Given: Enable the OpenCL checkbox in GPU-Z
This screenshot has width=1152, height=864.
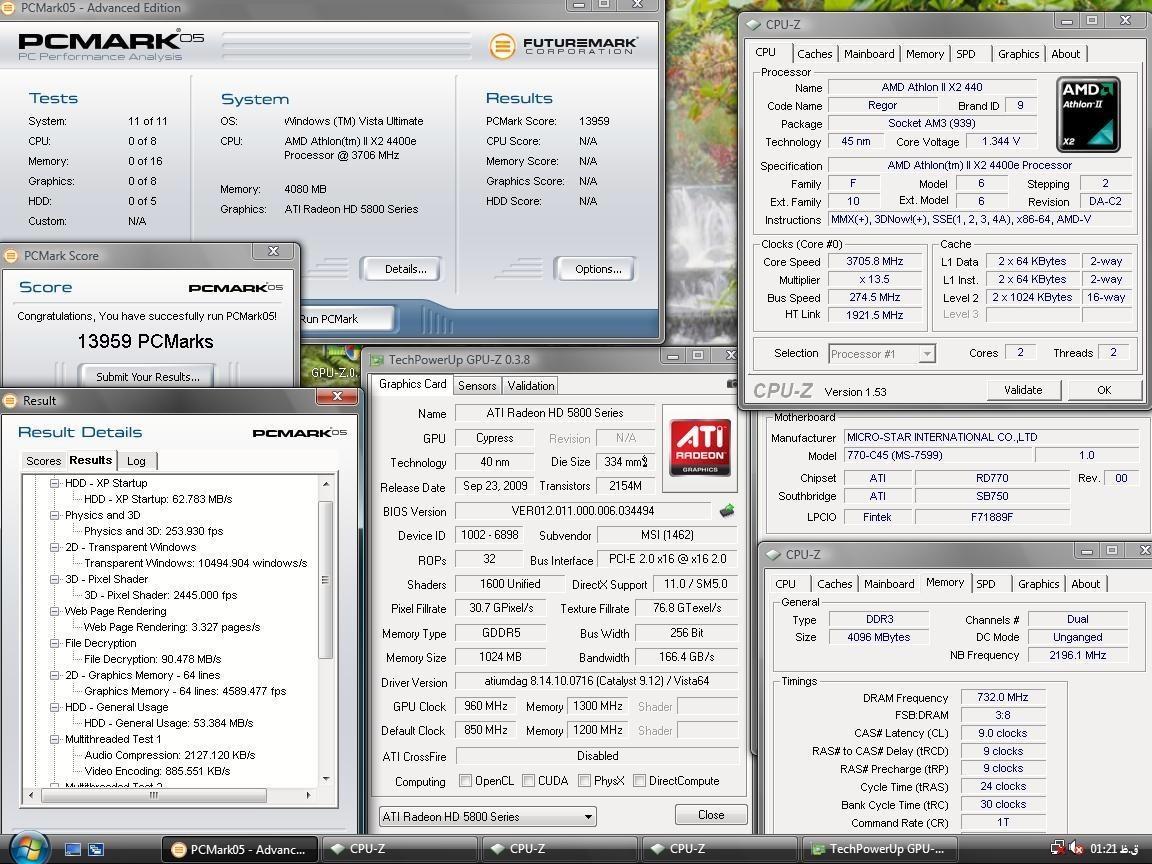Looking at the screenshot, I should (465, 780).
